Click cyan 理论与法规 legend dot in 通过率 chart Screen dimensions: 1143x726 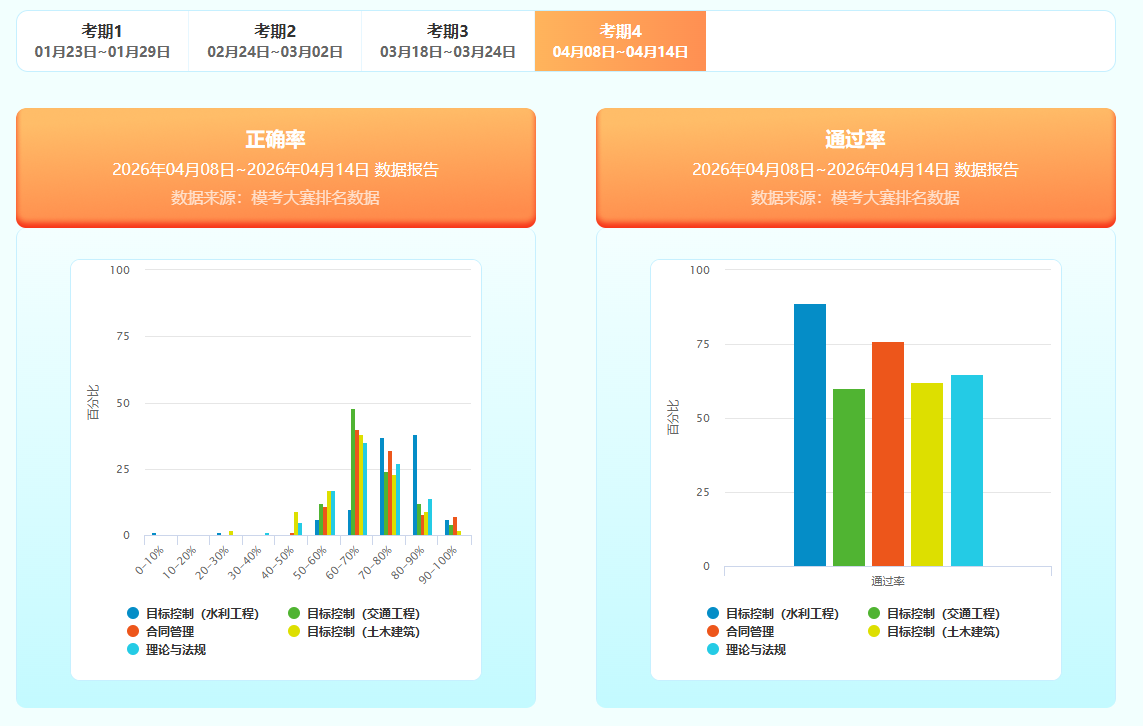click(x=713, y=649)
